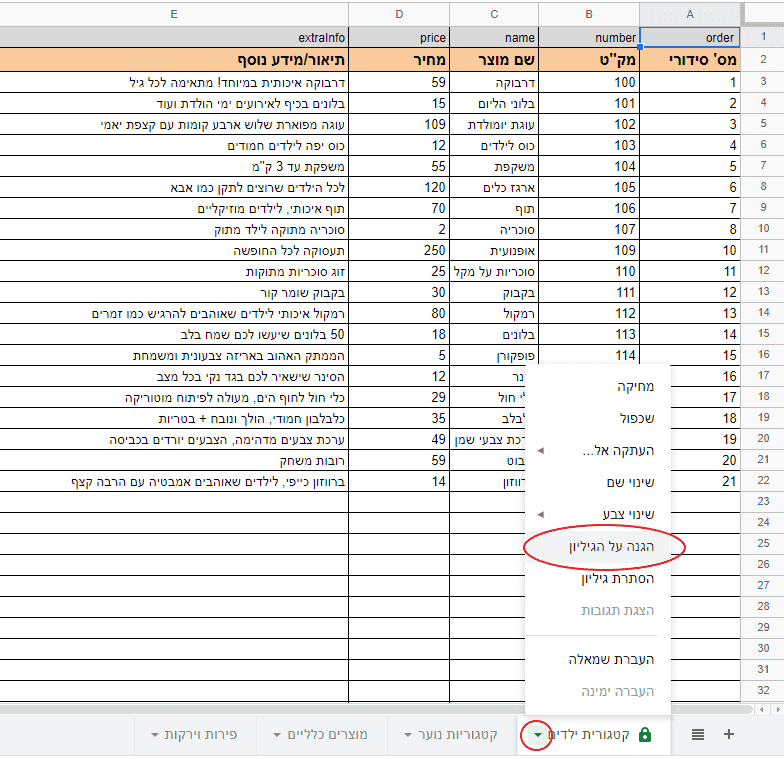Select price cell with value 70
The width and height of the screenshot is (784, 759).
pos(399,208)
